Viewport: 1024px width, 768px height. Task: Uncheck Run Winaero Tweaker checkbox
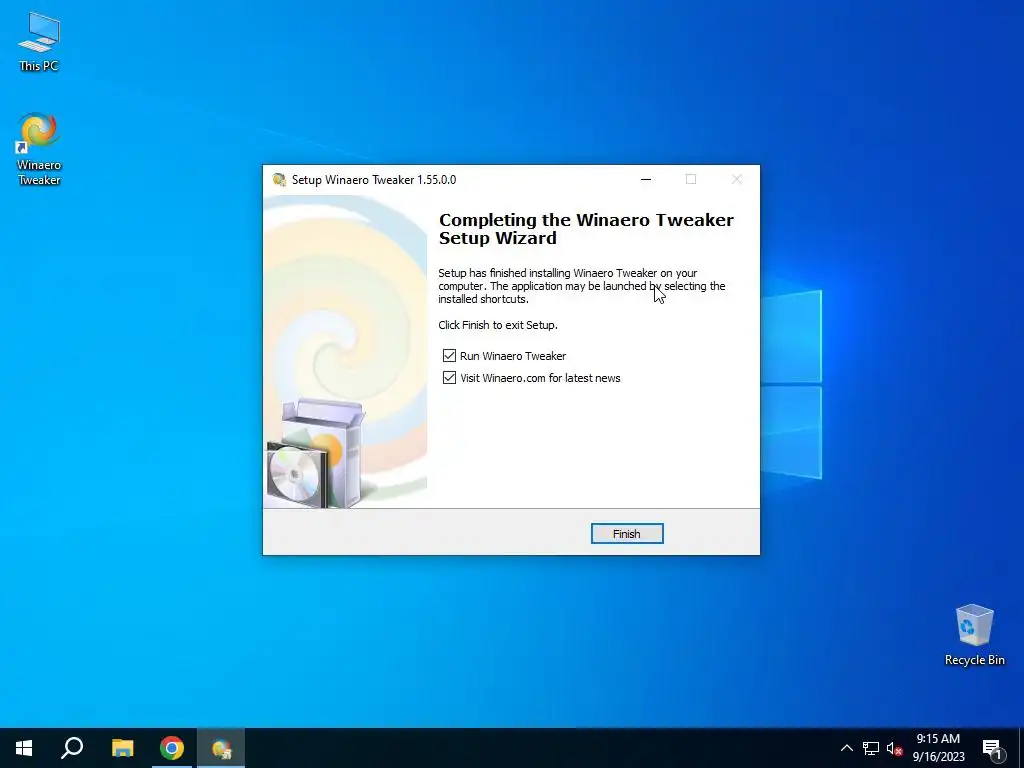pyautogui.click(x=449, y=356)
